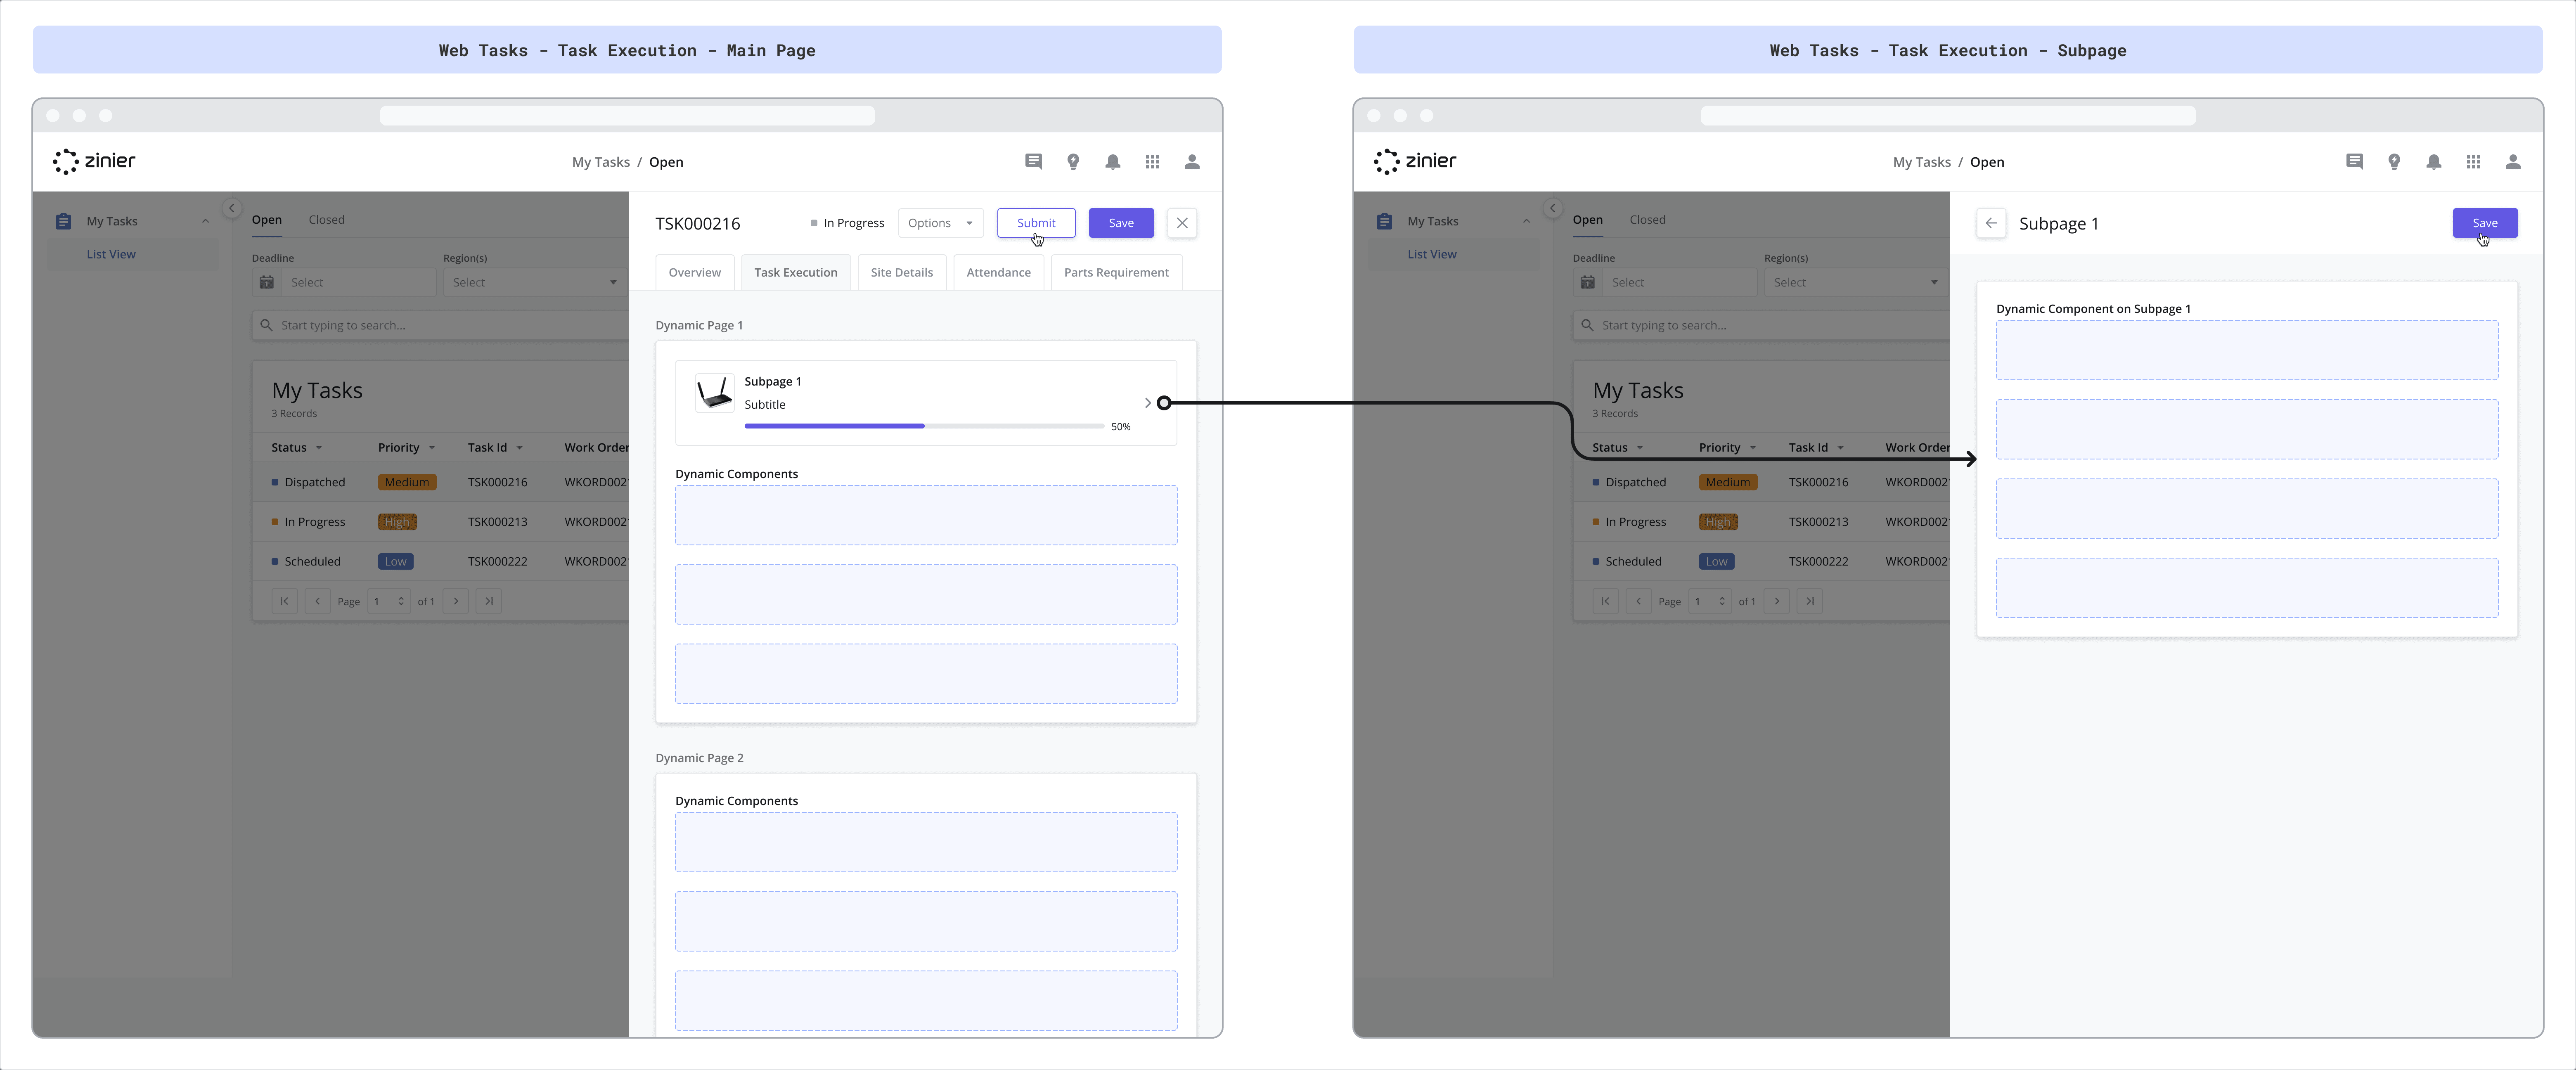
Task: Open user profile icon in Main Page window
Action: pos(1192,162)
